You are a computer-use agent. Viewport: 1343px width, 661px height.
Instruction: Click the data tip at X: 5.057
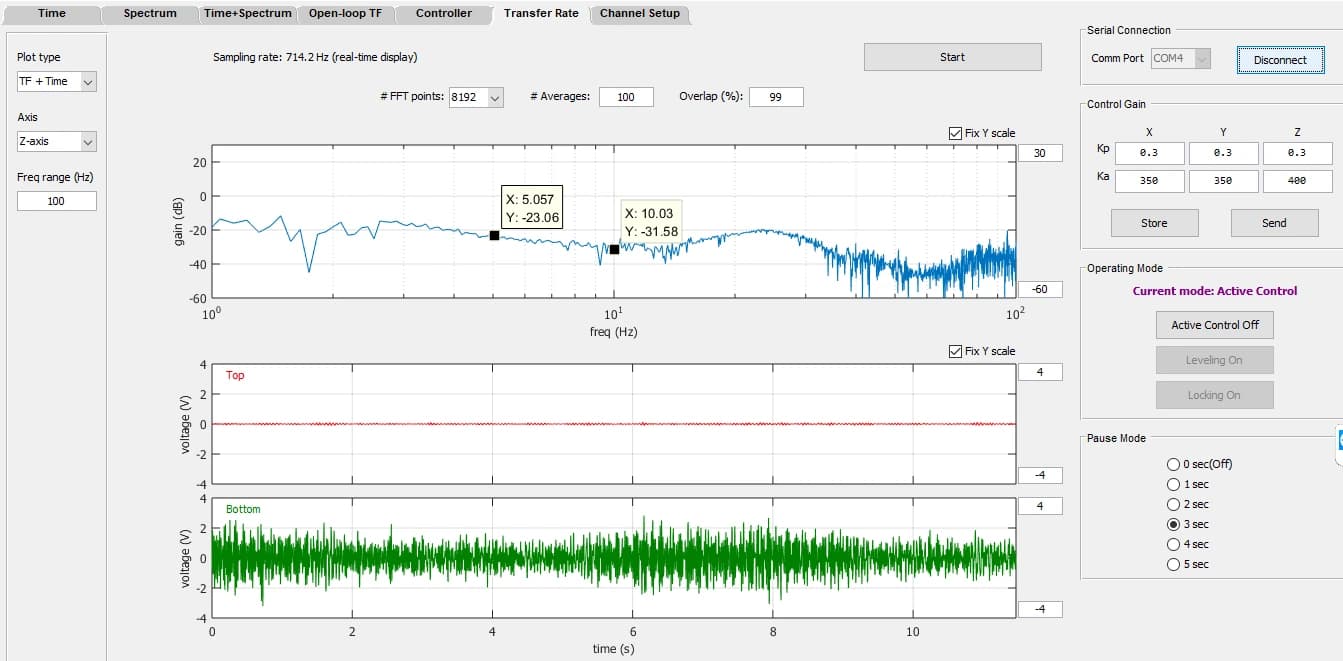tap(530, 208)
